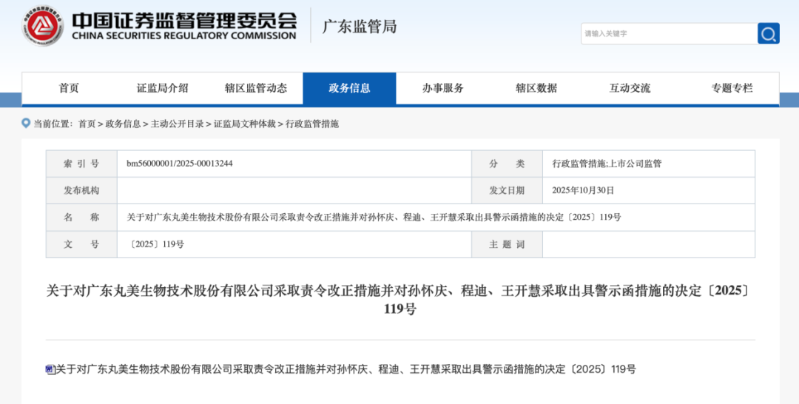
Task: Click the index number bm56000001/2025-00013244
Action: [179, 164]
